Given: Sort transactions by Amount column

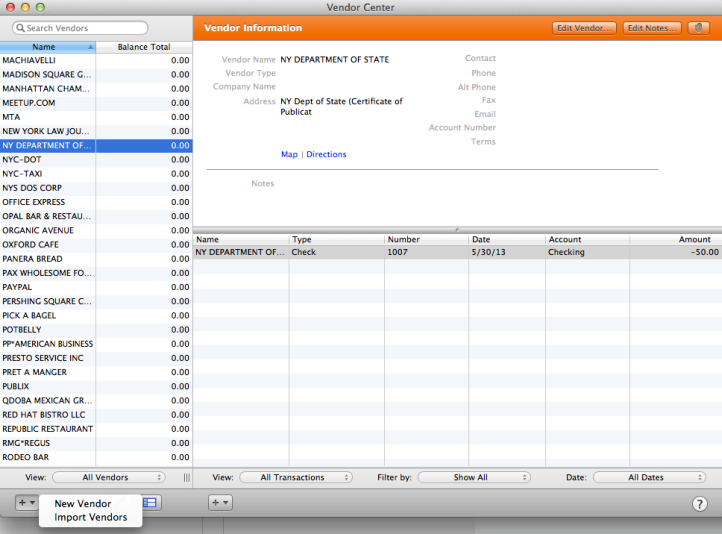Looking at the screenshot, I should click(x=675, y=239).
